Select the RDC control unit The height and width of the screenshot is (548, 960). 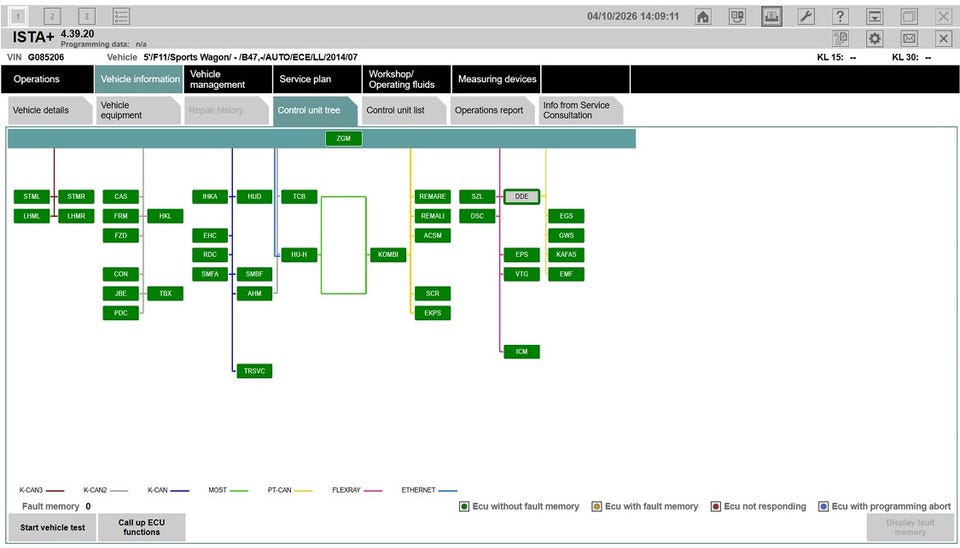click(210, 255)
